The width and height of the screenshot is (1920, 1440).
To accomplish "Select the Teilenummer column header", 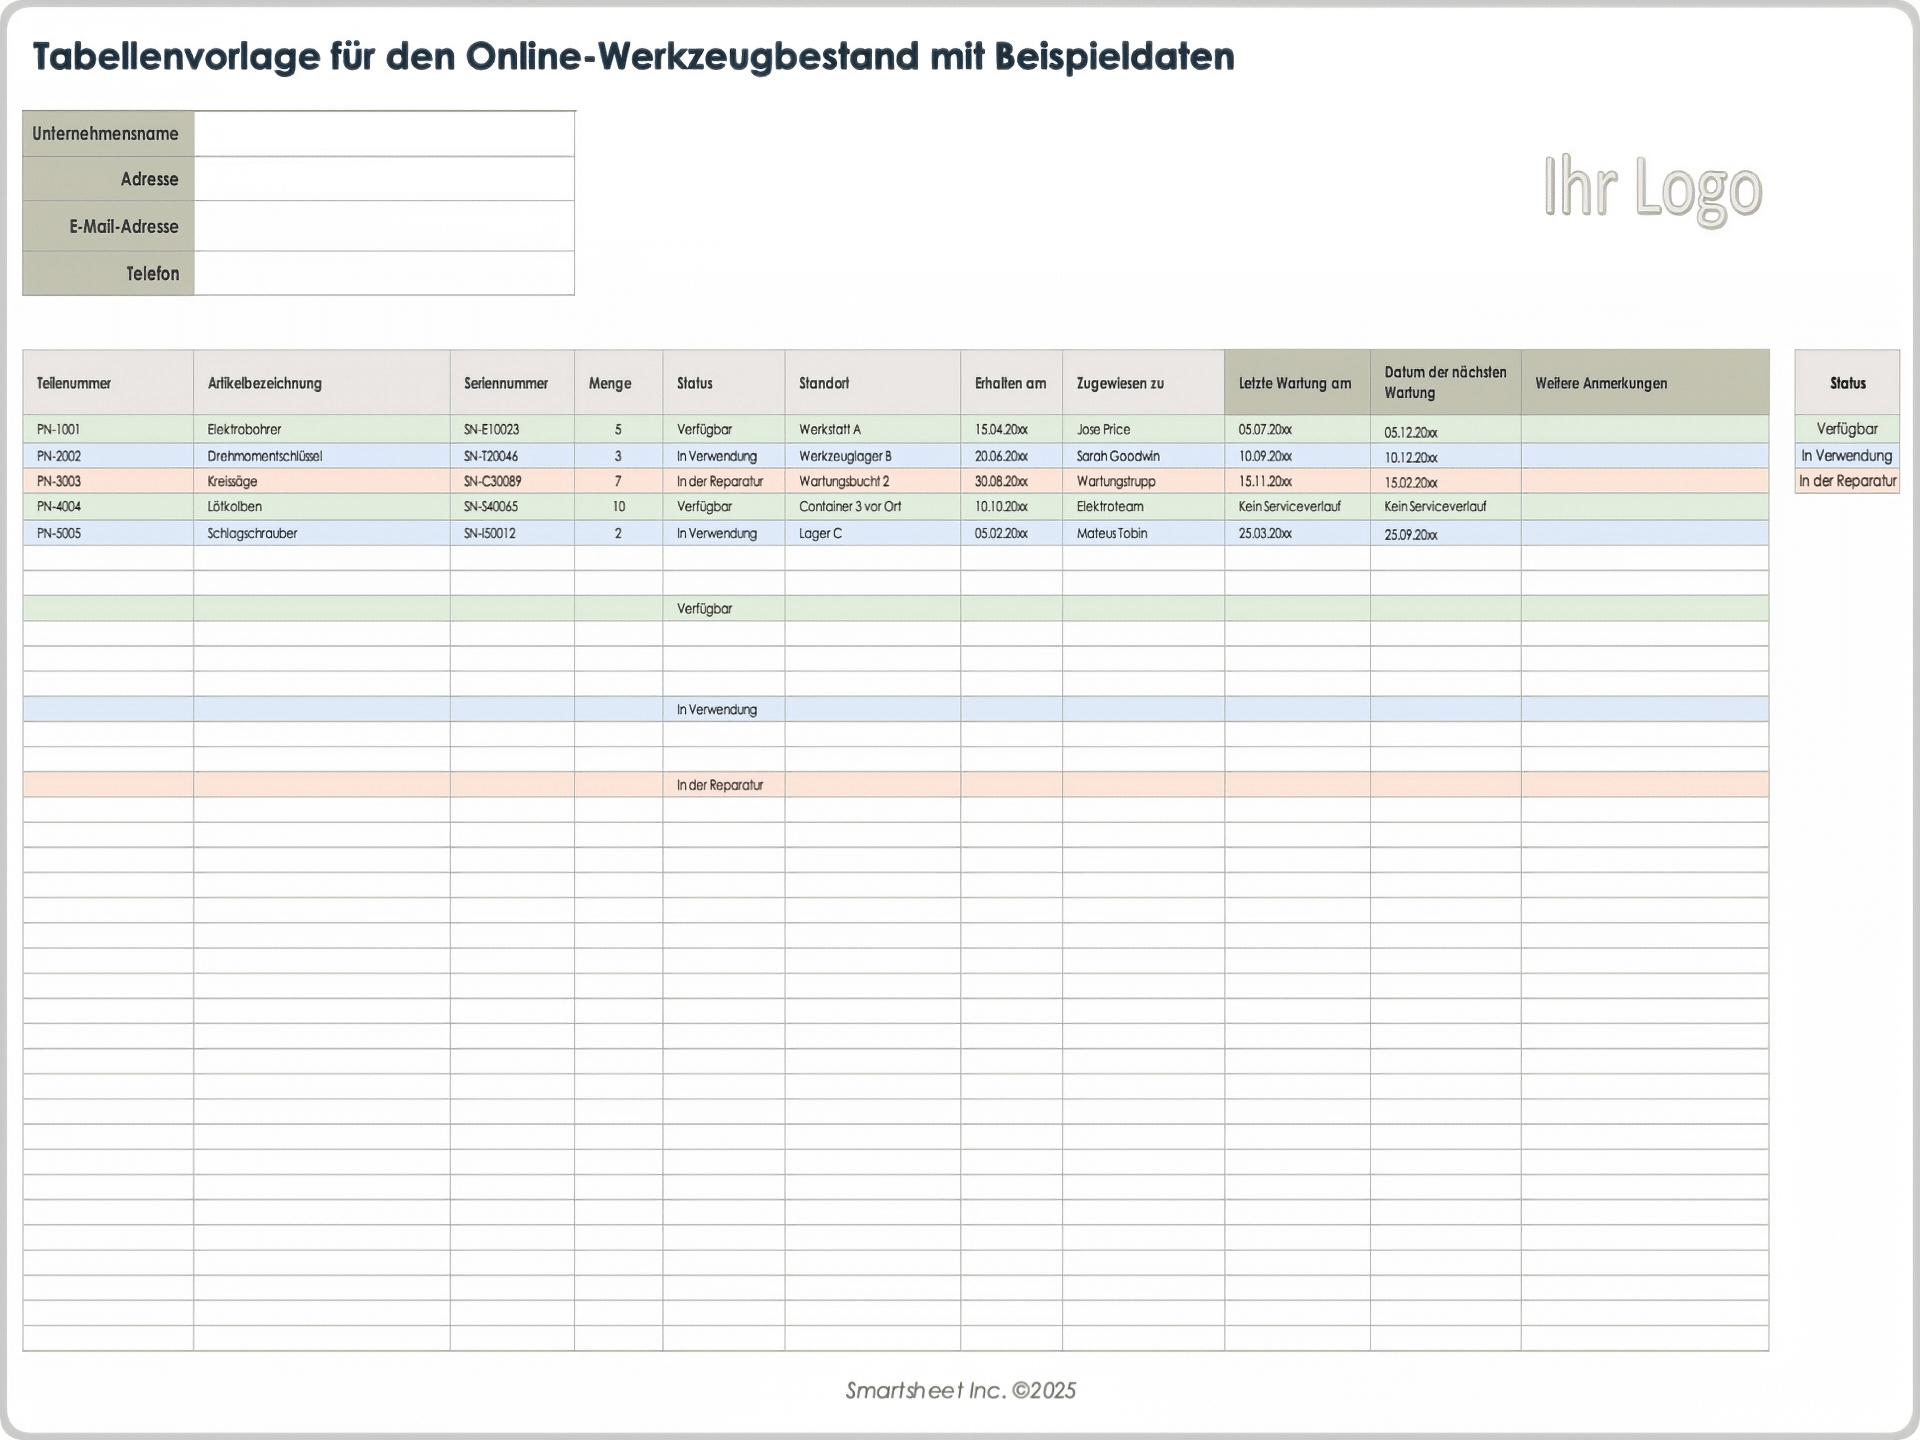I will [107, 383].
